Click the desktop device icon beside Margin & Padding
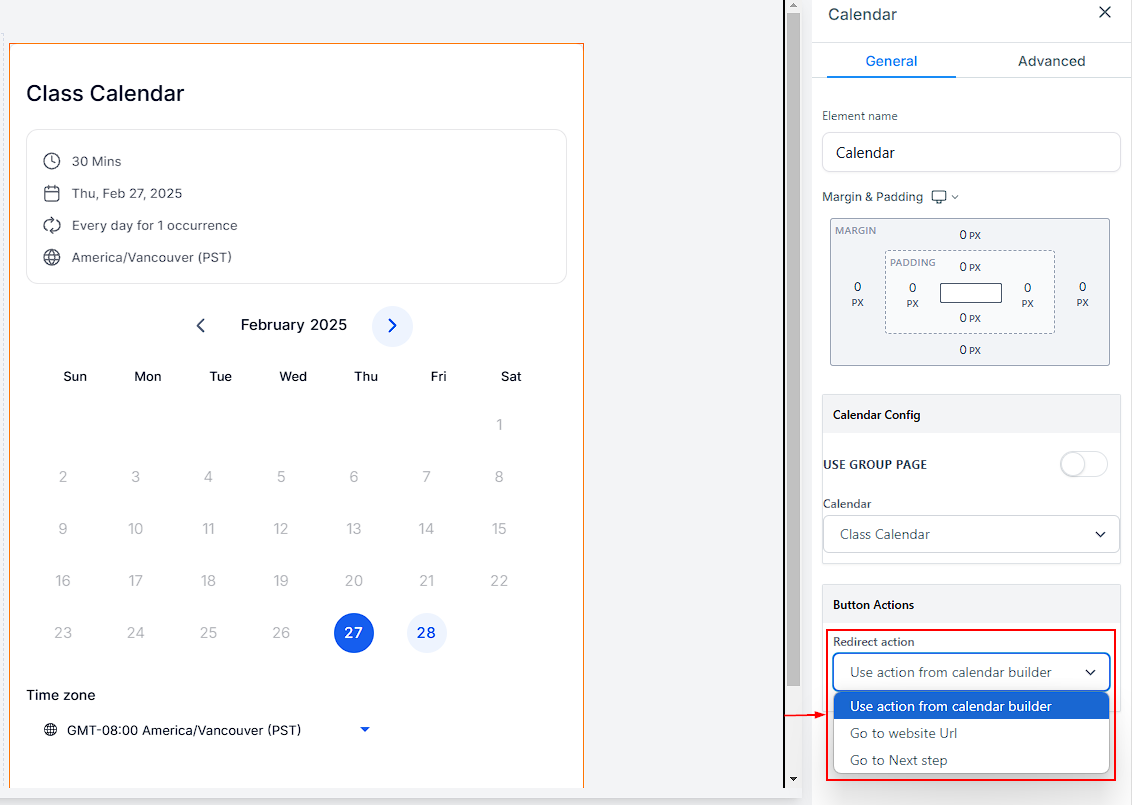The width and height of the screenshot is (1132, 805). point(939,197)
